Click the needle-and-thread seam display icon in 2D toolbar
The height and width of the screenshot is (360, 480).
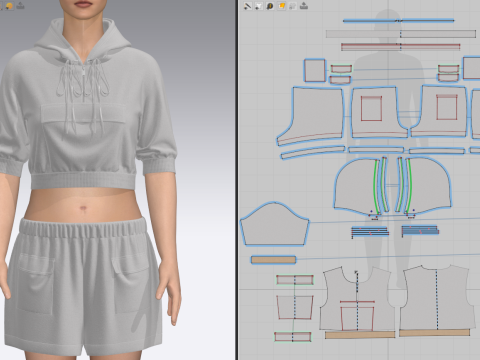coord(248,6)
